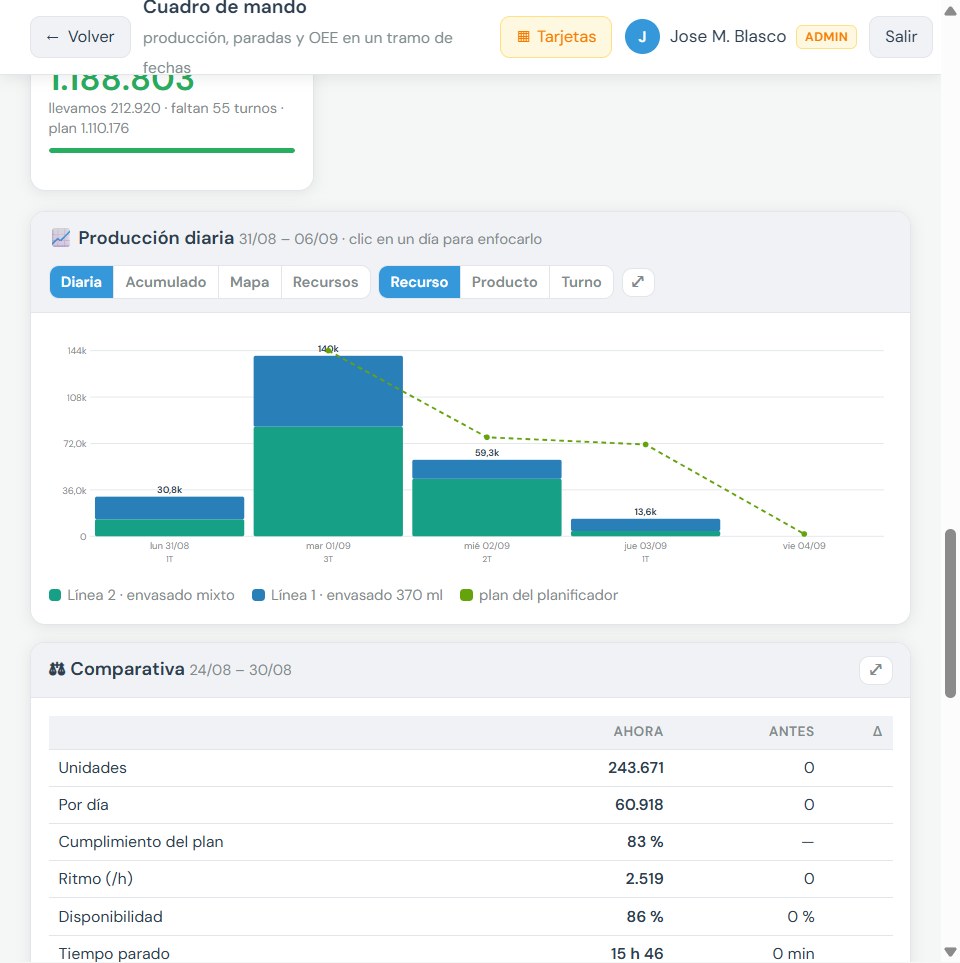The width and height of the screenshot is (960, 963).
Task: Focus the jue 03/09 bar
Action: pyautogui.click(x=645, y=528)
